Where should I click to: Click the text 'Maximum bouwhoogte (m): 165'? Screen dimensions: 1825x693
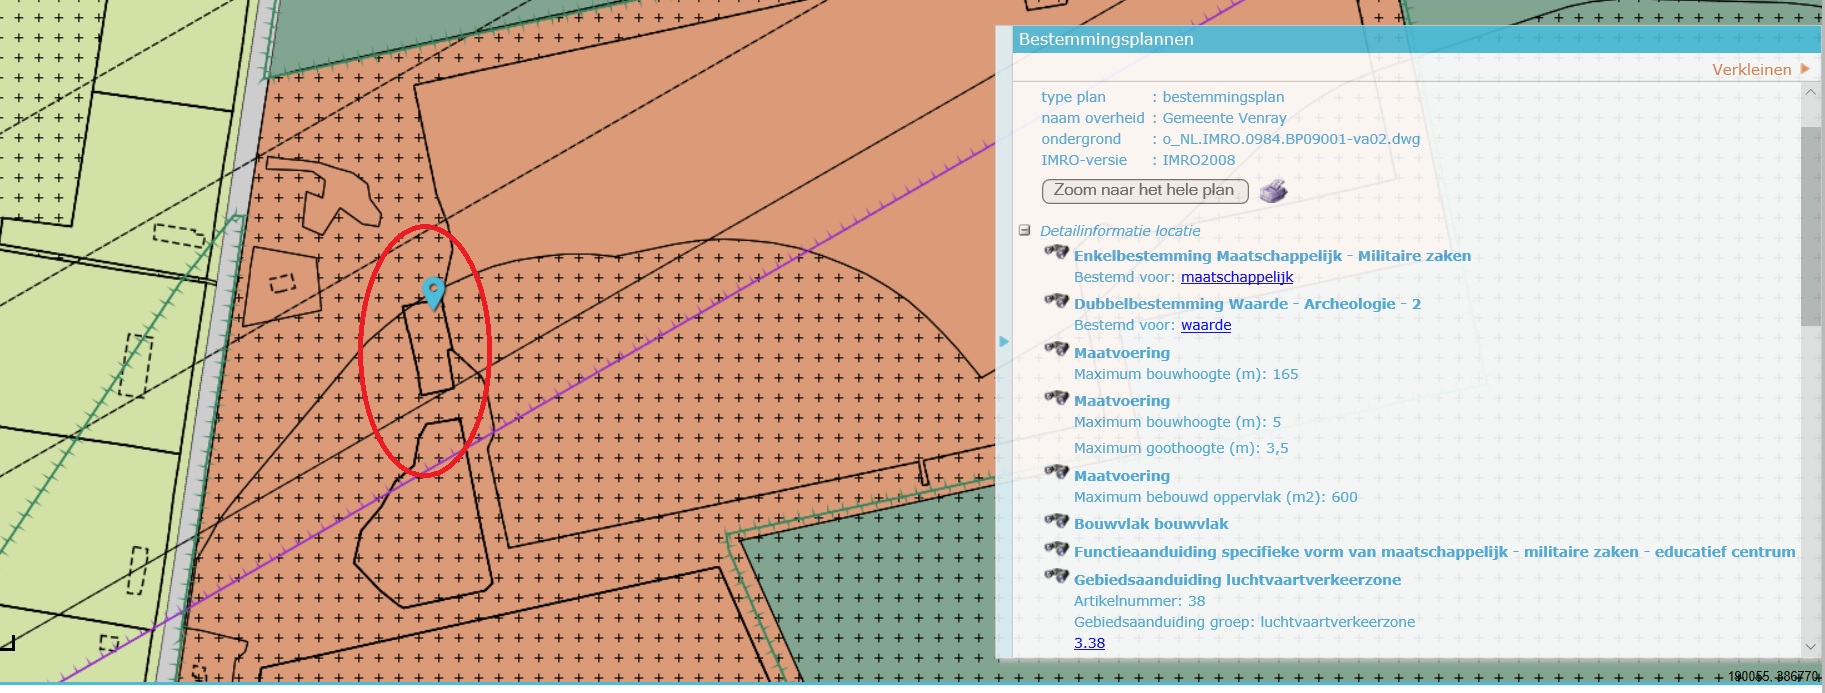pyautogui.click(x=1186, y=374)
